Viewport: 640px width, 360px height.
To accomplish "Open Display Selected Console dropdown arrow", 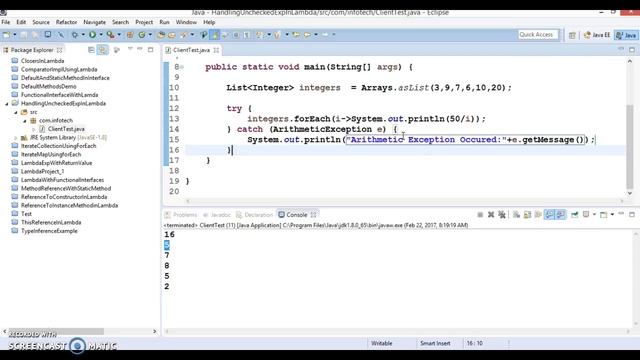I will [x=594, y=215].
